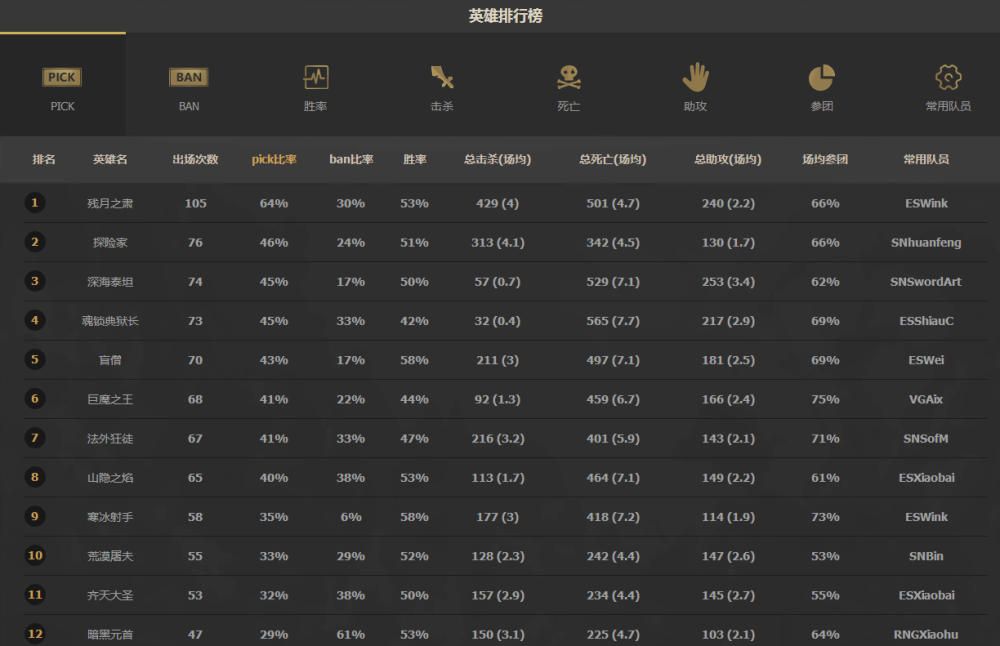Click player ESWei name
Image resolution: width=1000 pixels, height=646 pixels.
click(926, 360)
